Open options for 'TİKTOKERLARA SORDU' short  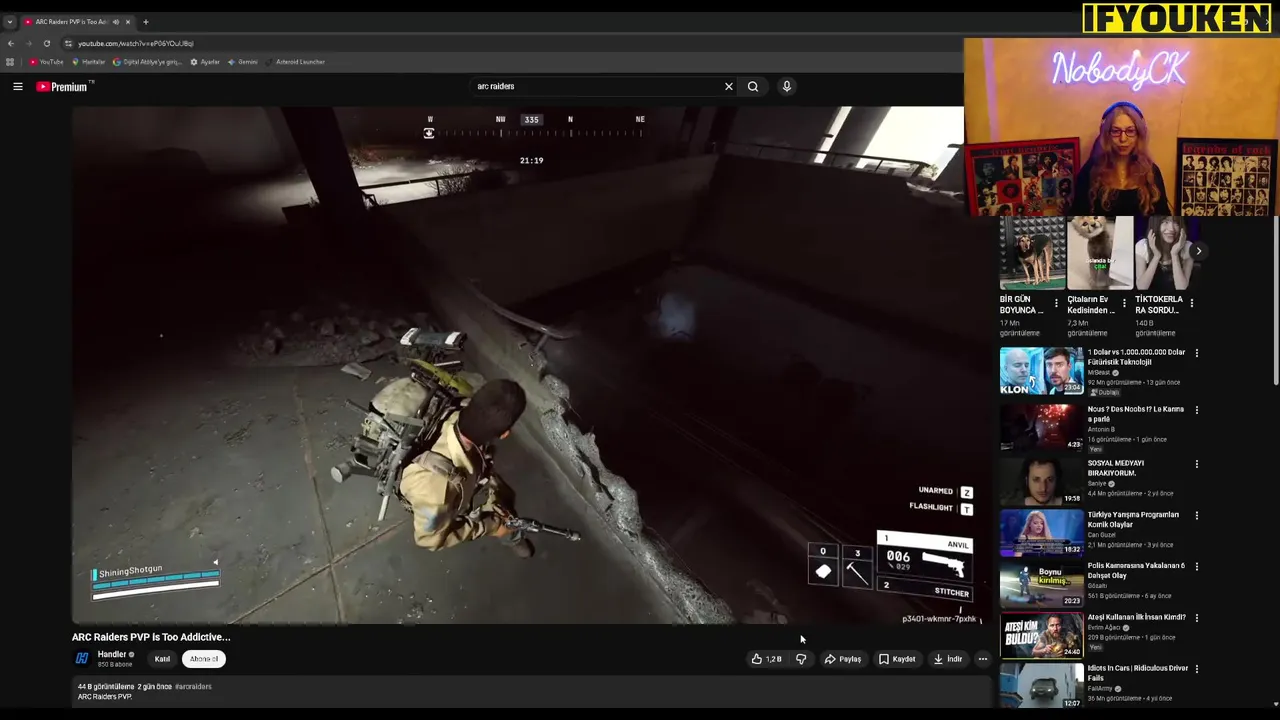point(1191,303)
